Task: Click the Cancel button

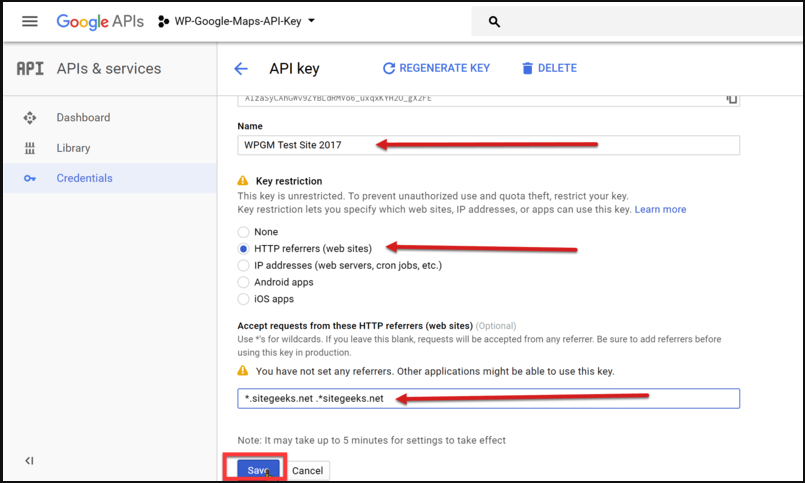Action: click(308, 471)
